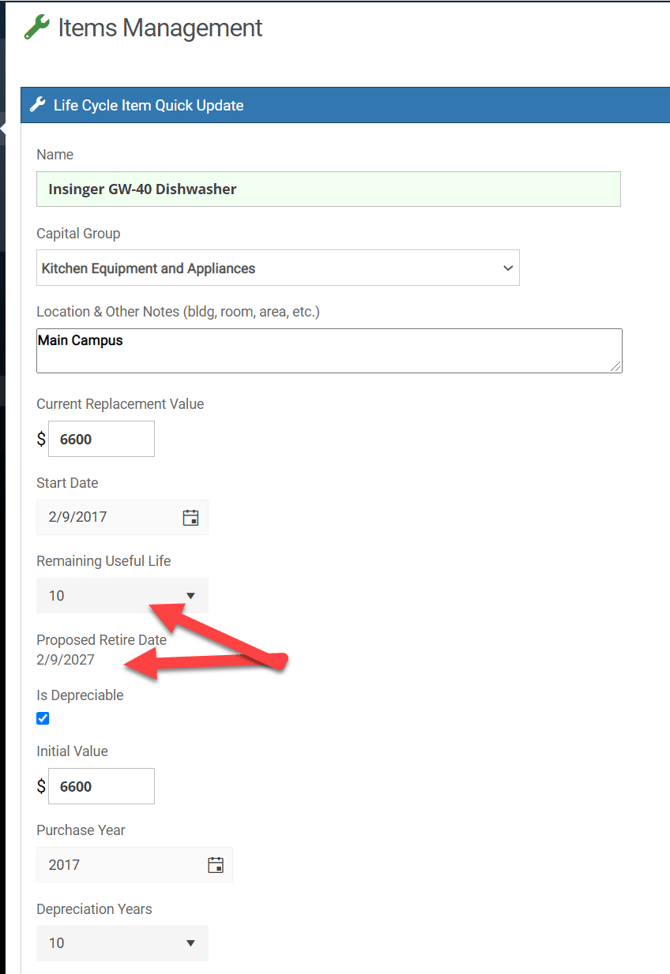Focus the Name field with Insinger GW-40 Dishwasher
The height and width of the screenshot is (974, 670).
[x=328, y=189]
